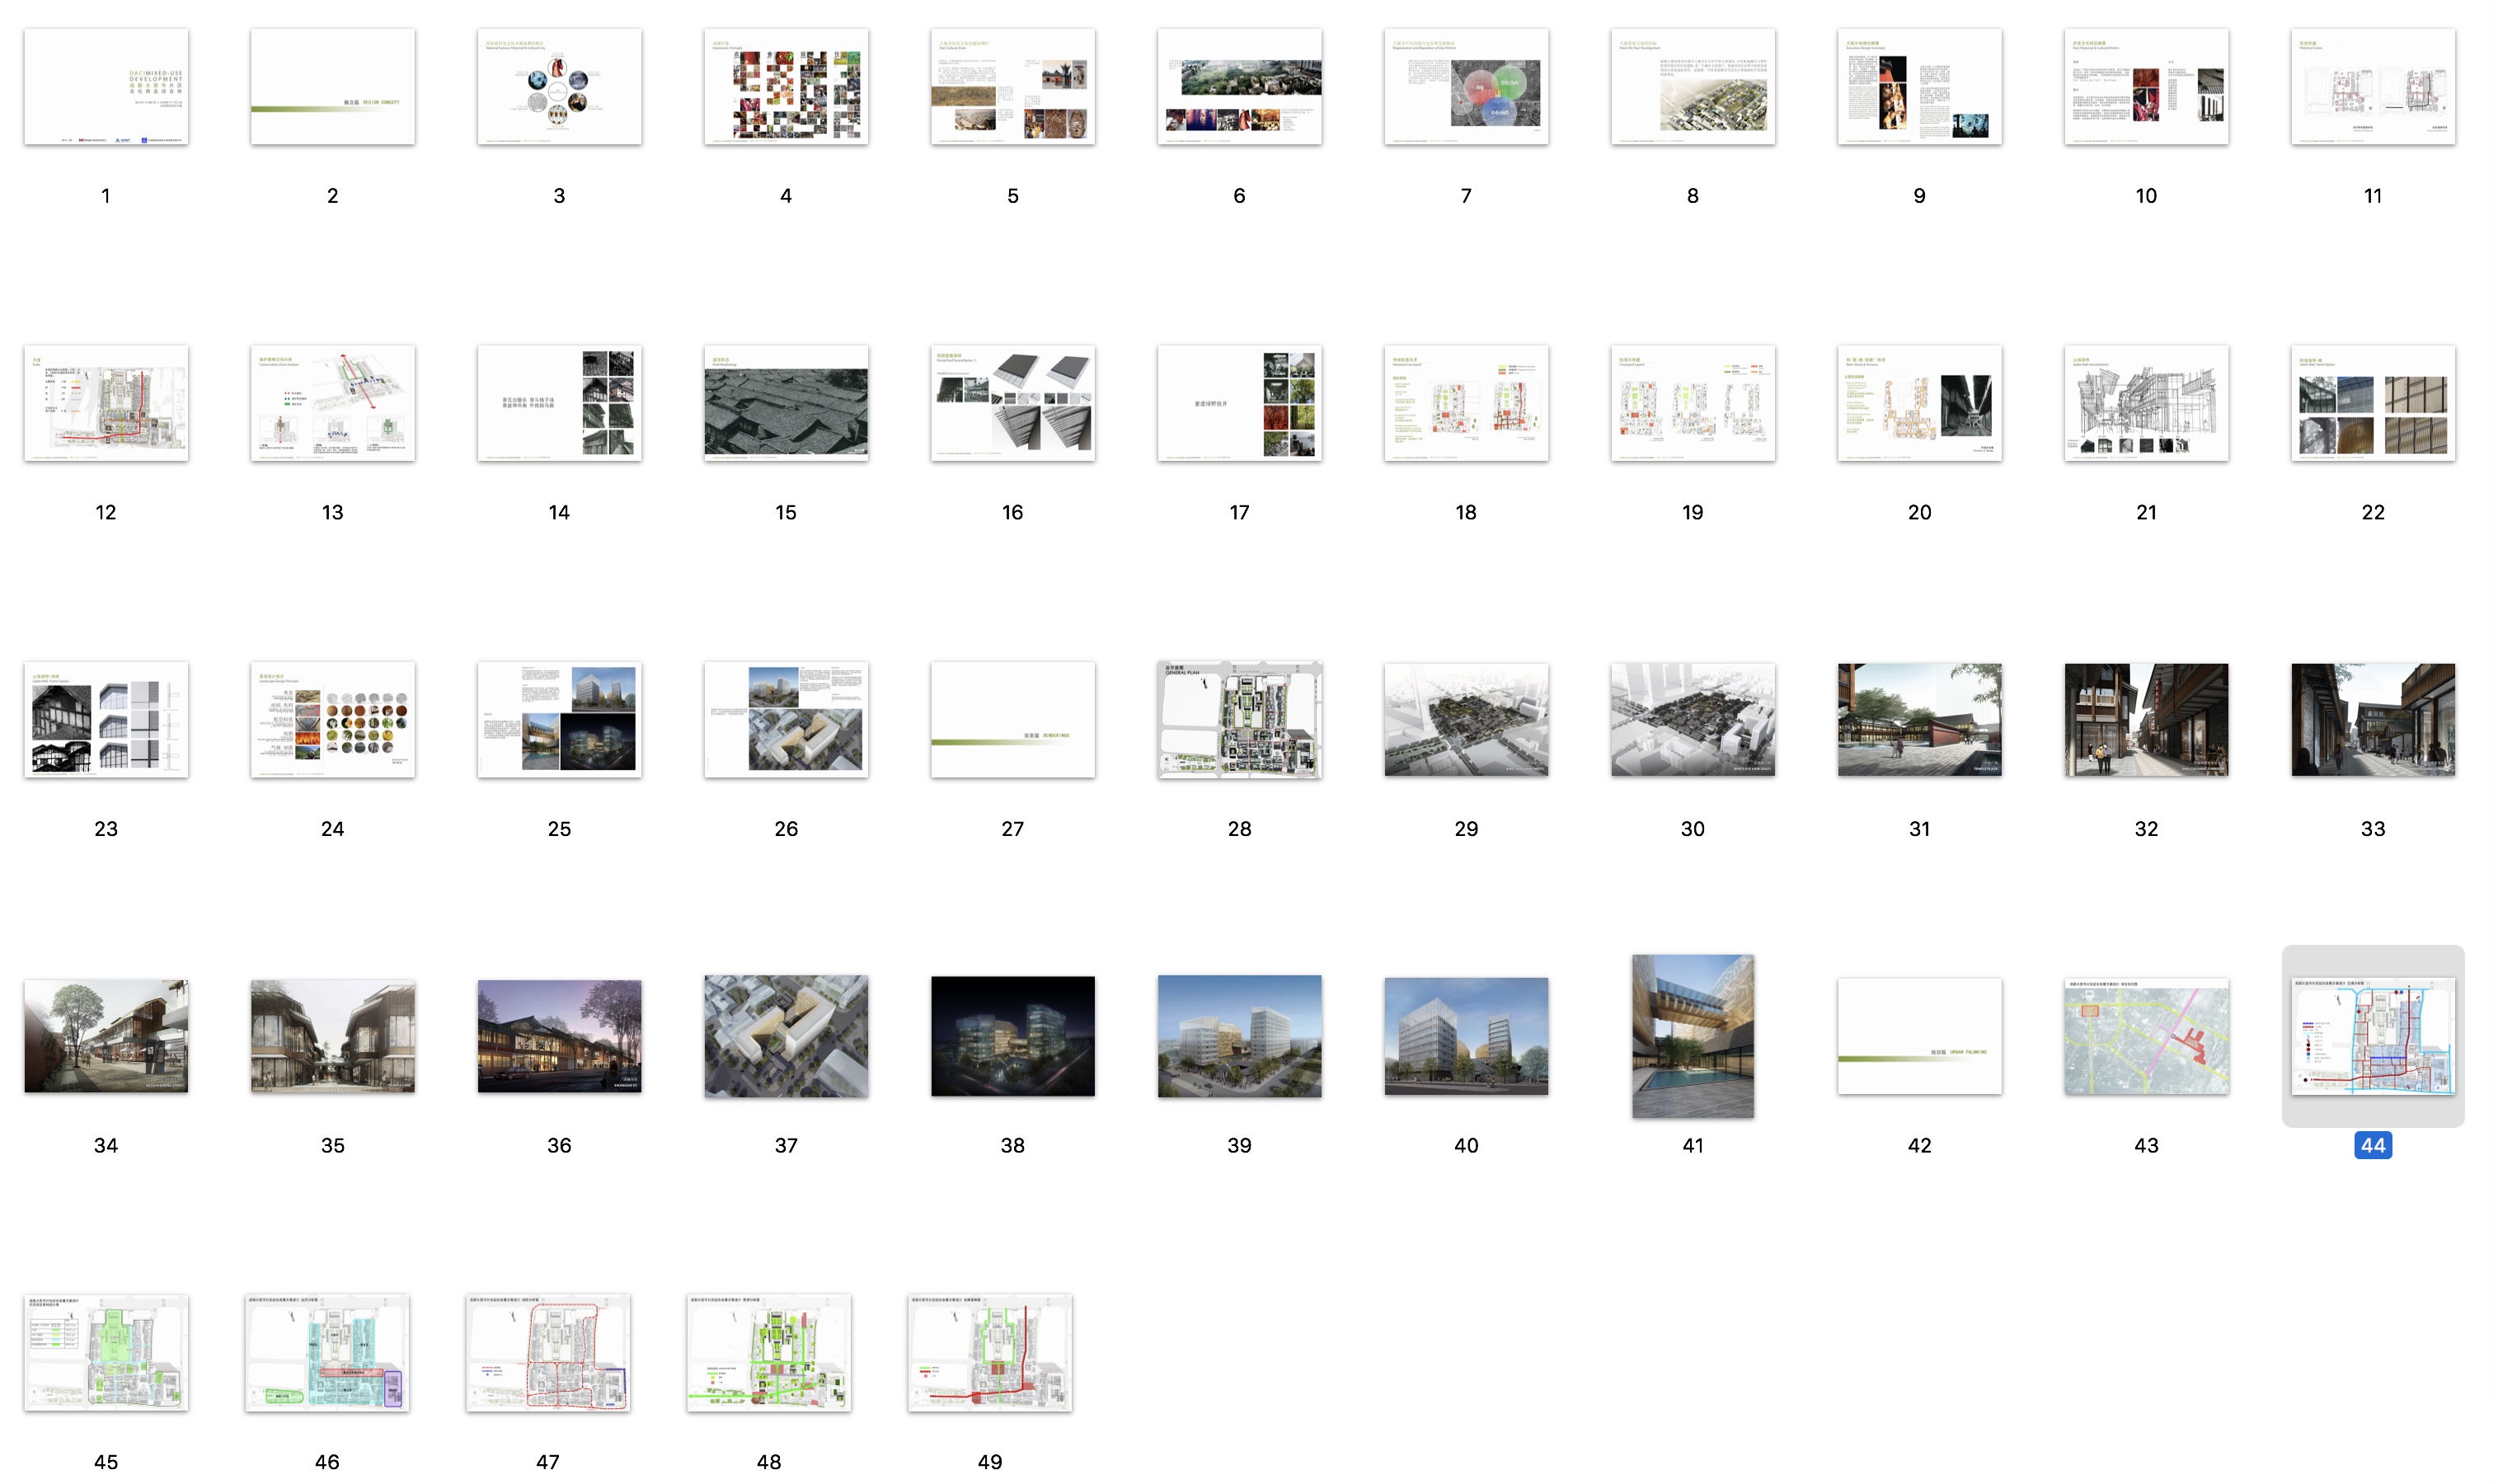Select page 14 thumbnail
2498x1484 pixels.
[x=559, y=403]
